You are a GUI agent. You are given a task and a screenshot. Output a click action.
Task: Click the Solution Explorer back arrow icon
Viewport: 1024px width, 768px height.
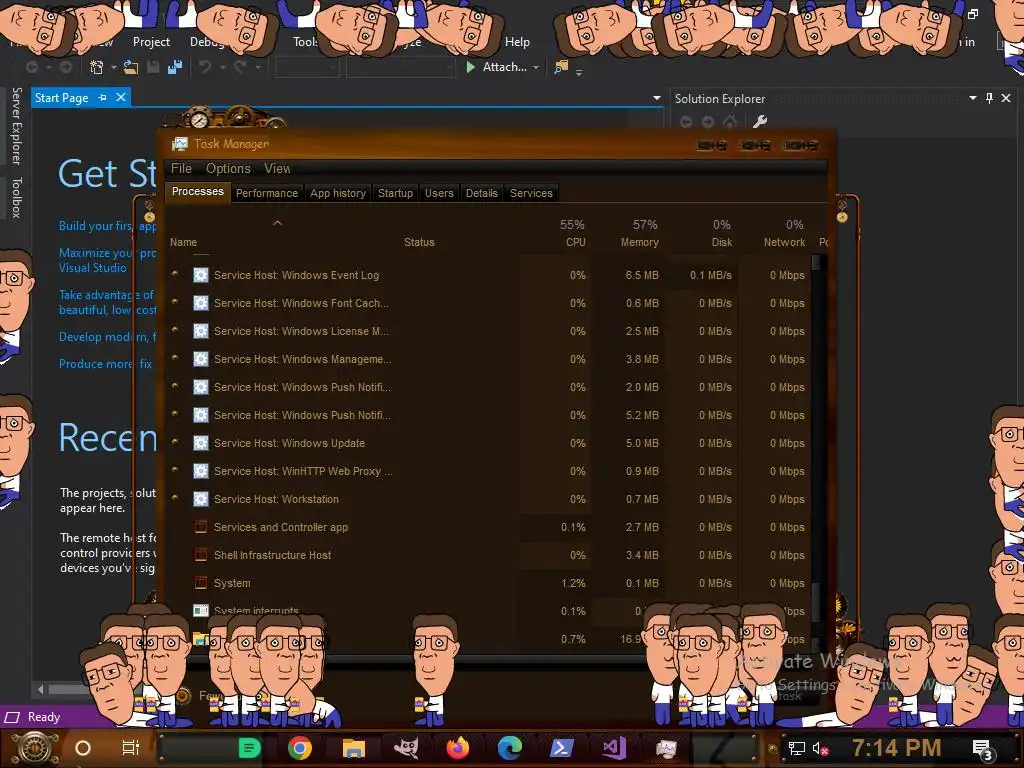click(x=686, y=121)
